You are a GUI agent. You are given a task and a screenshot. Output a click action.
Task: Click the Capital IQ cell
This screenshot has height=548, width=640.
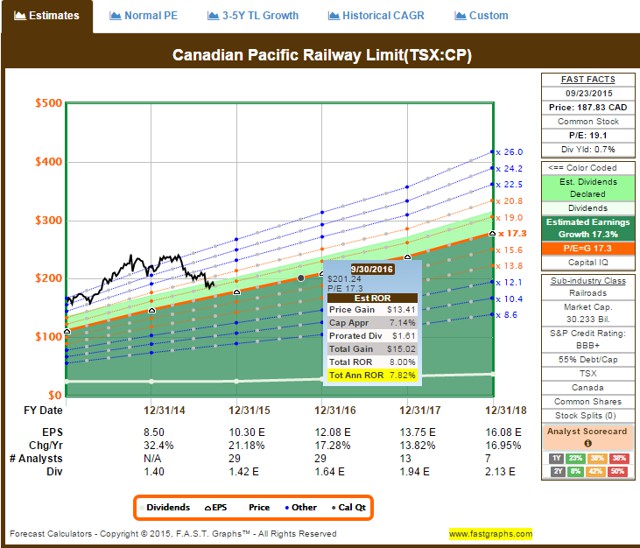point(588,262)
